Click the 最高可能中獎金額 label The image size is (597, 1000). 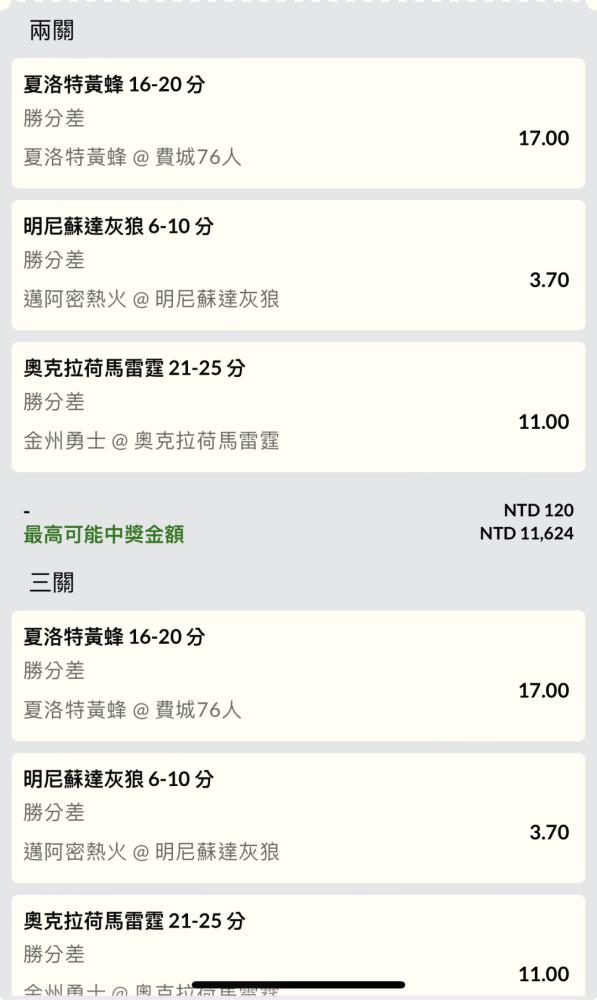(104, 534)
